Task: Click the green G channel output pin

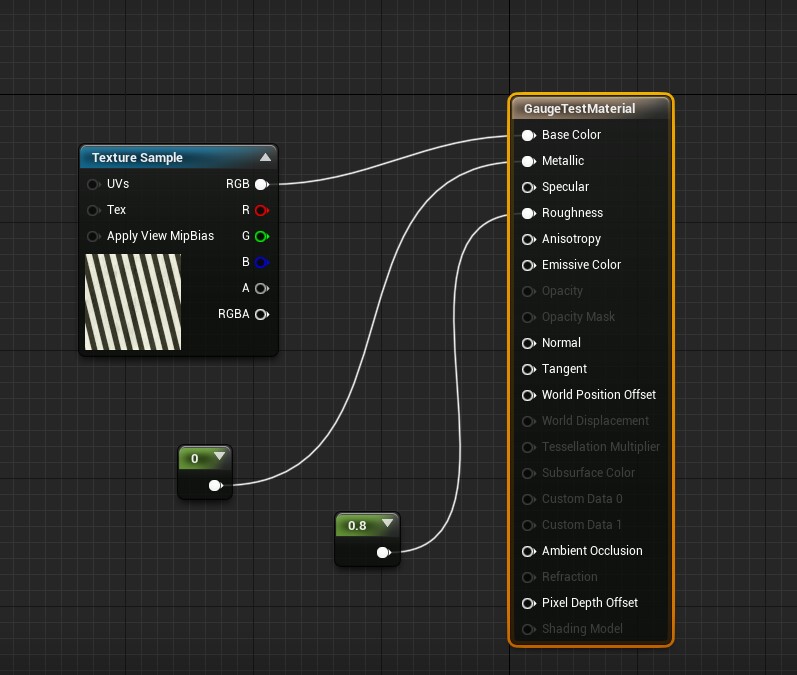Action: coord(261,236)
